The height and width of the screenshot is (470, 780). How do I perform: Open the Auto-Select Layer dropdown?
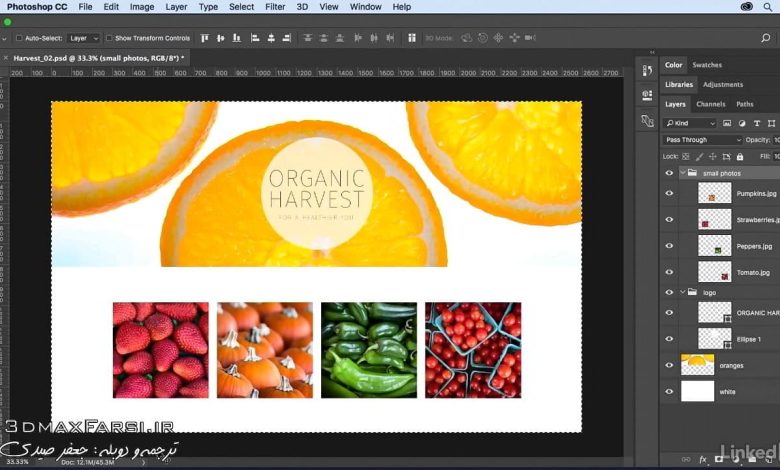84,38
